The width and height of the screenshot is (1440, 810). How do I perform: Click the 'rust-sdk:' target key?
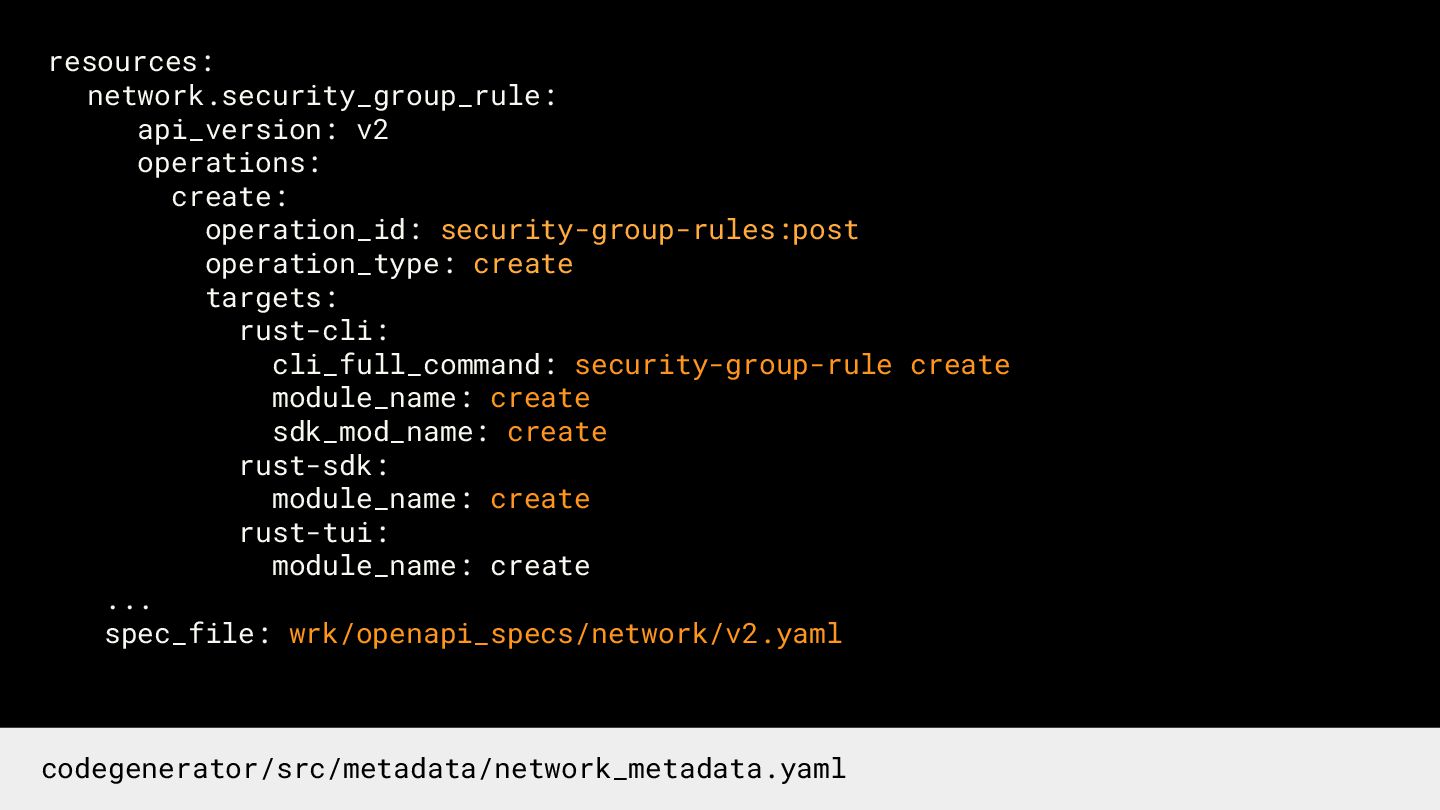pos(314,466)
